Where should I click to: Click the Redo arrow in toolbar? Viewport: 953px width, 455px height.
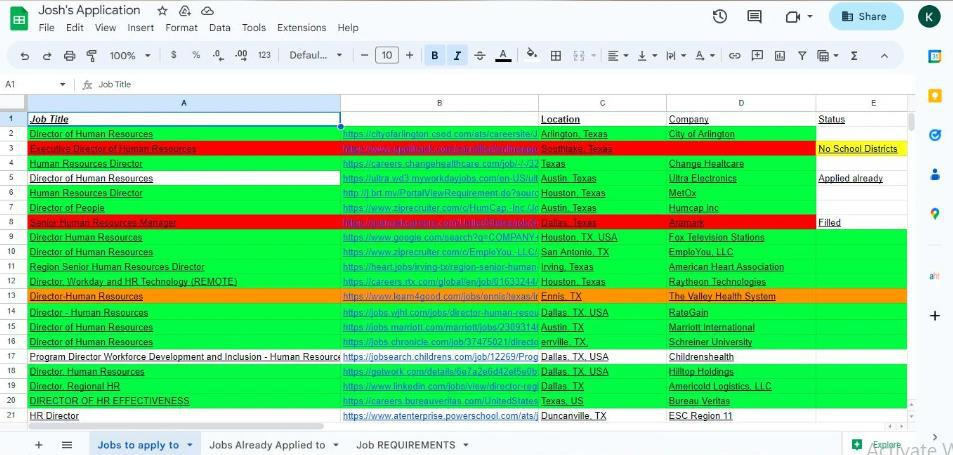tap(47, 56)
